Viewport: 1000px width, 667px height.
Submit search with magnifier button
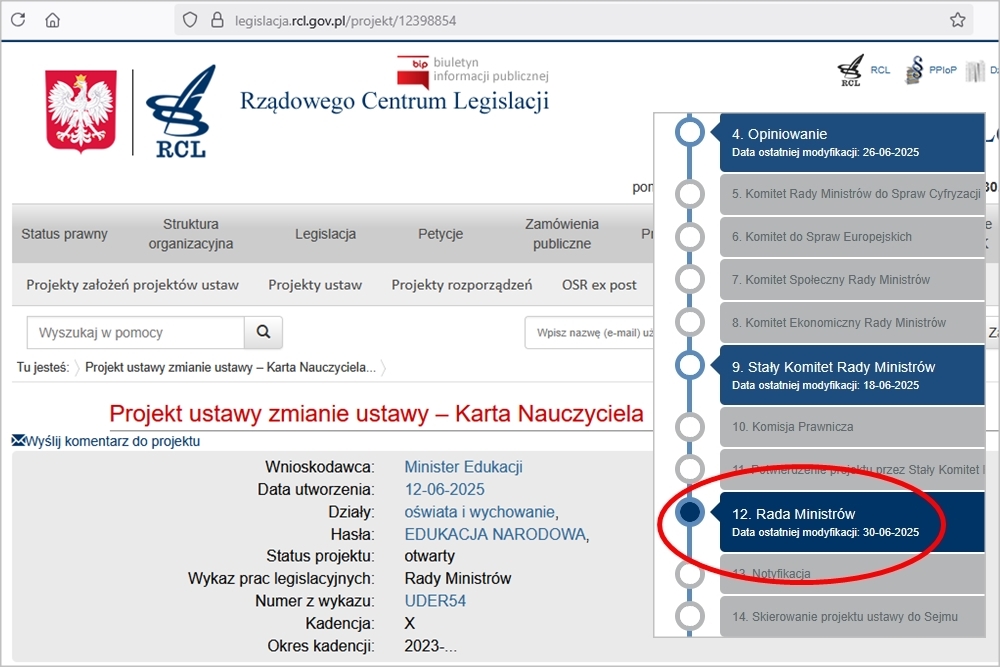(x=263, y=332)
